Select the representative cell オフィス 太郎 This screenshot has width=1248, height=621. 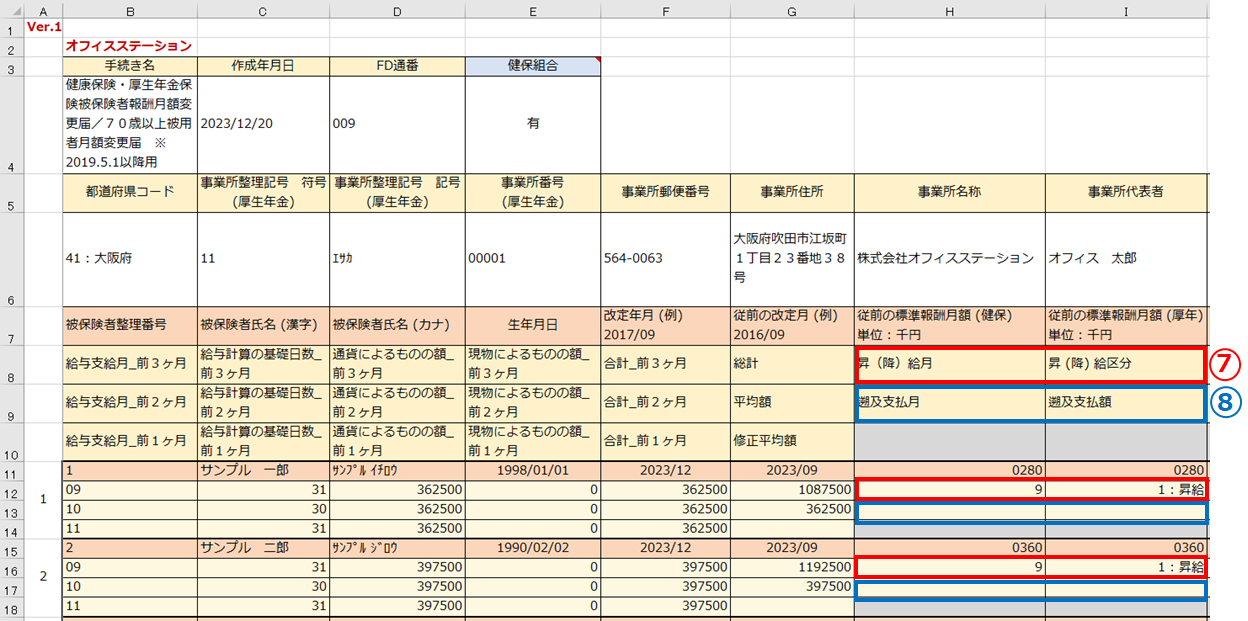tap(1126, 258)
